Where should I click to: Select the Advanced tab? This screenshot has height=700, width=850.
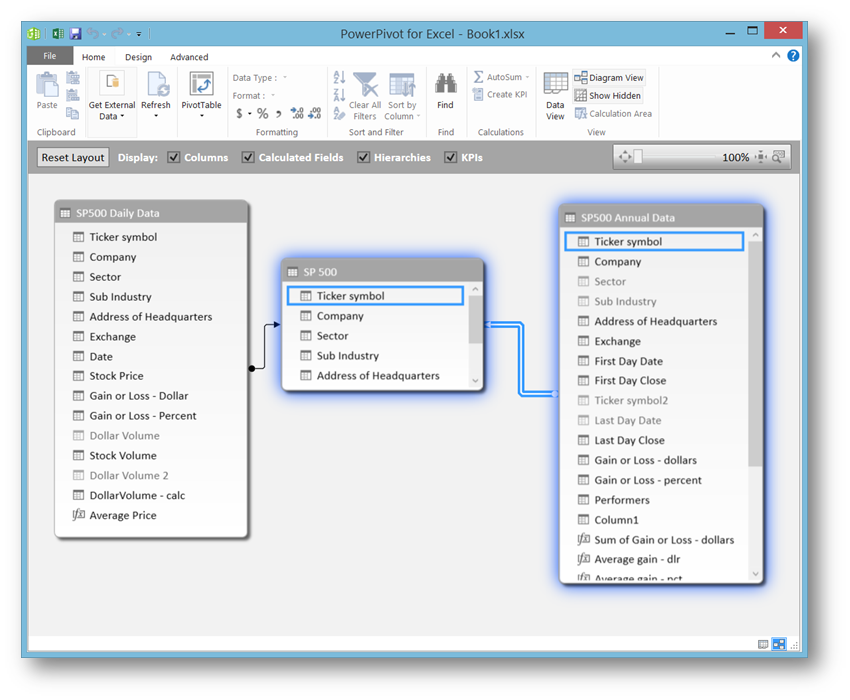[x=189, y=57]
